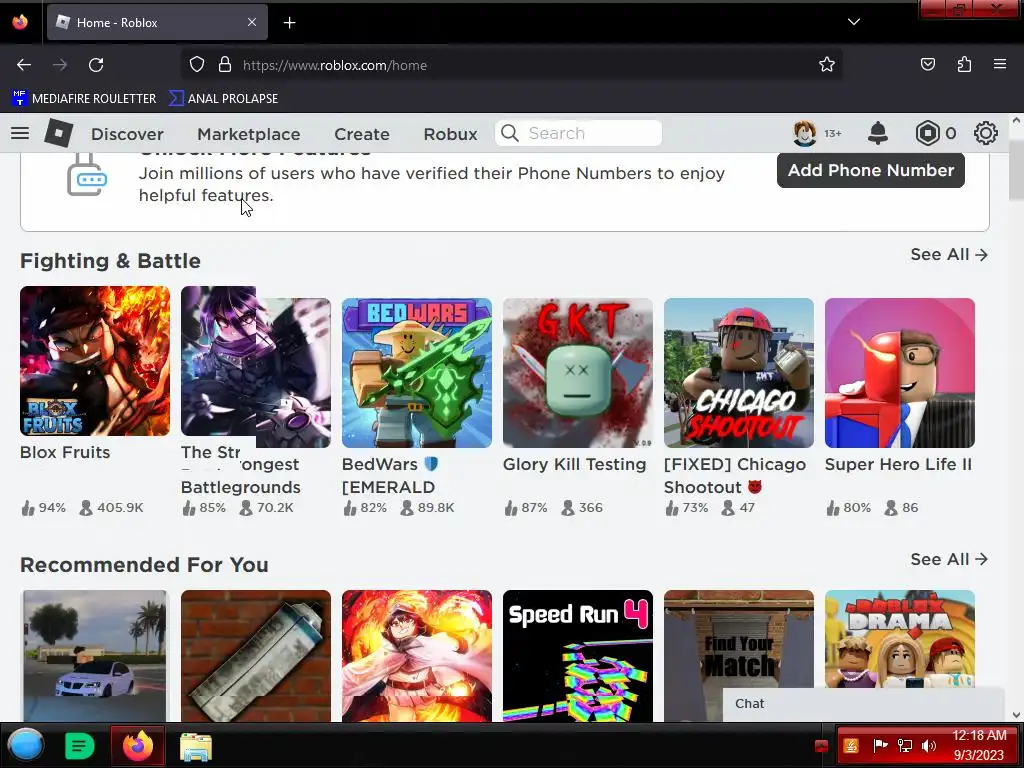Open the Robux menu item

(451, 134)
